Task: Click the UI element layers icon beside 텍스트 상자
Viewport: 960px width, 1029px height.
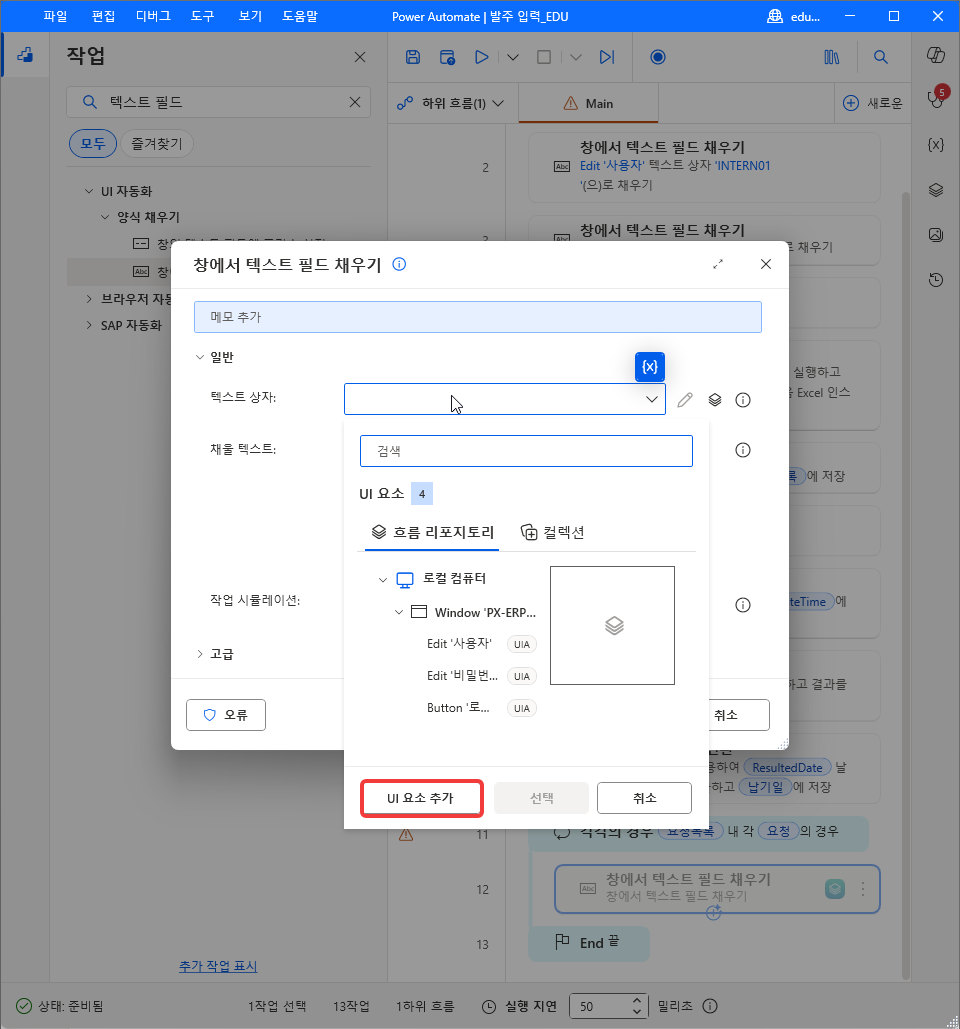Action: pyautogui.click(x=715, y=400)
